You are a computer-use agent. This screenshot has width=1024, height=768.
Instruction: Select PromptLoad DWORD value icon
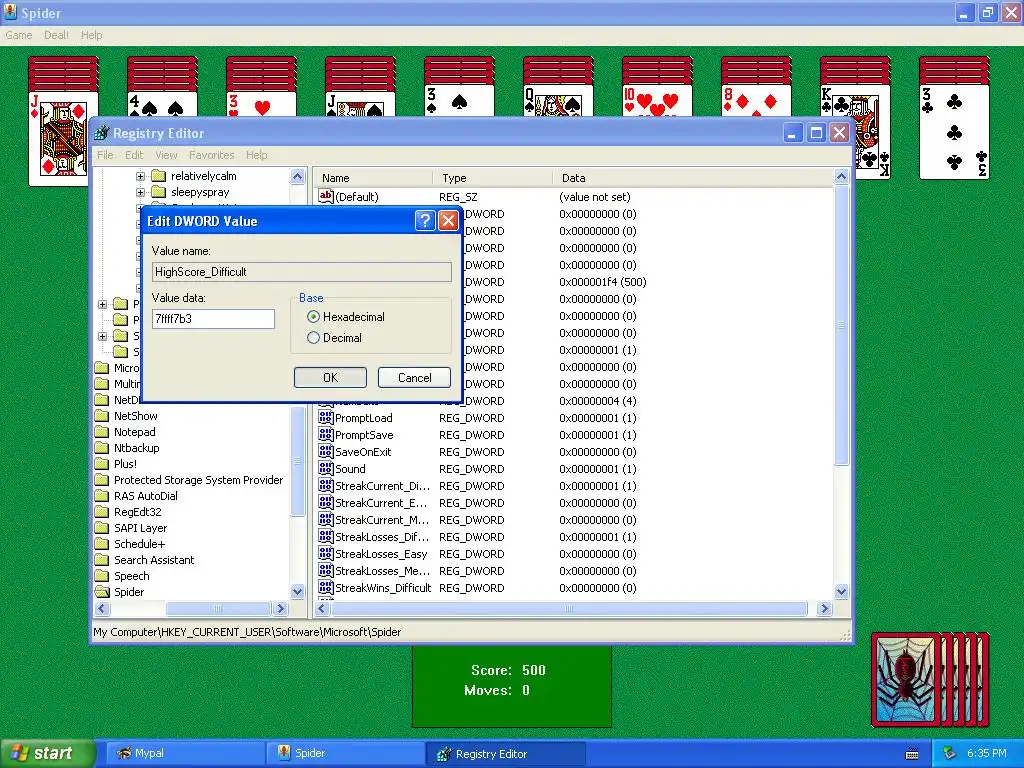point(326,417)
